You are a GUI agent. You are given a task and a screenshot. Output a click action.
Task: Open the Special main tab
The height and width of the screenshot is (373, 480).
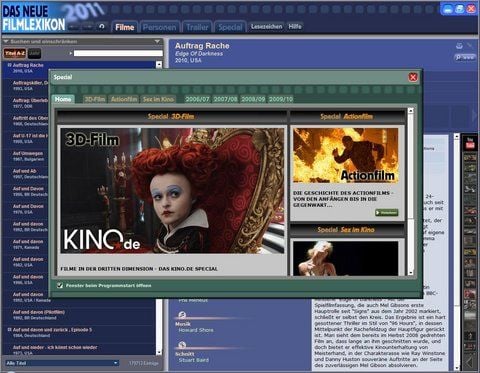click(x=230, y=27)
